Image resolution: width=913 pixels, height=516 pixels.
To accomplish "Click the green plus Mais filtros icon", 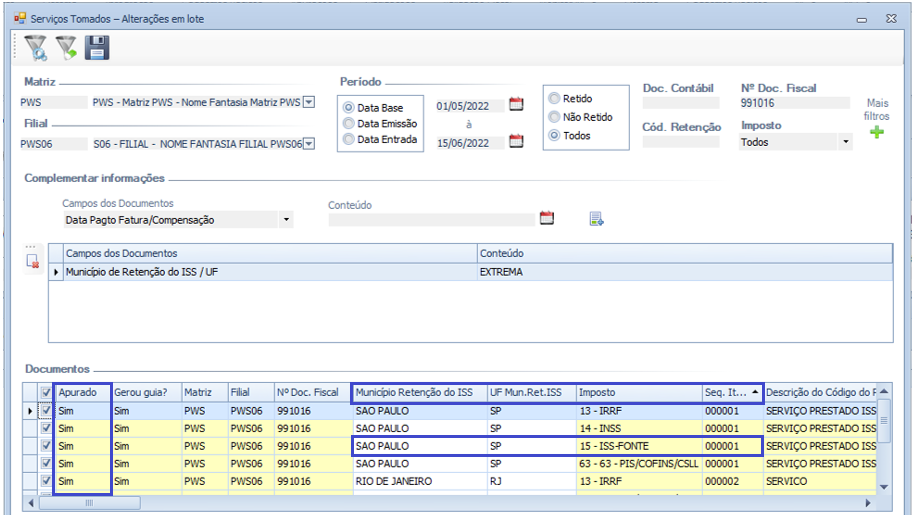I will click(x=877, y=132).
